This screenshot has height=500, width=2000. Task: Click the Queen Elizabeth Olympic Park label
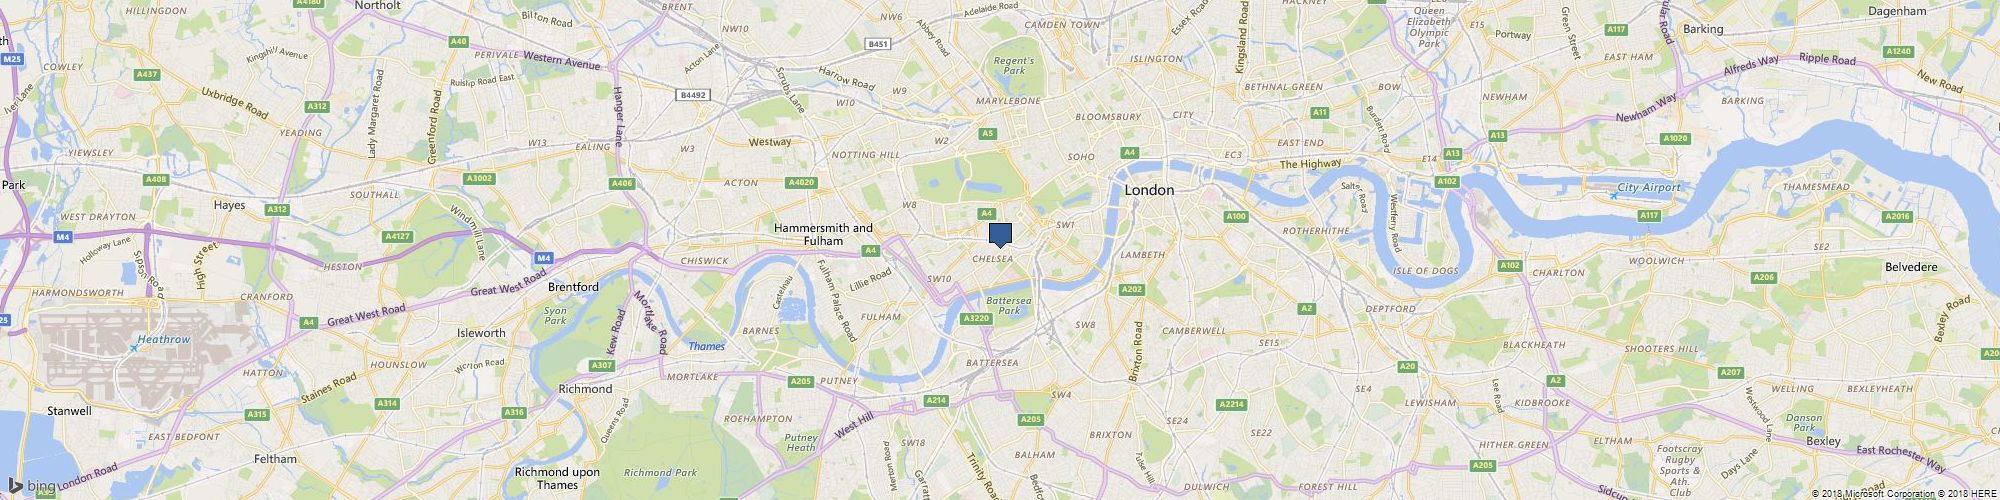[x=1430, y=27]
